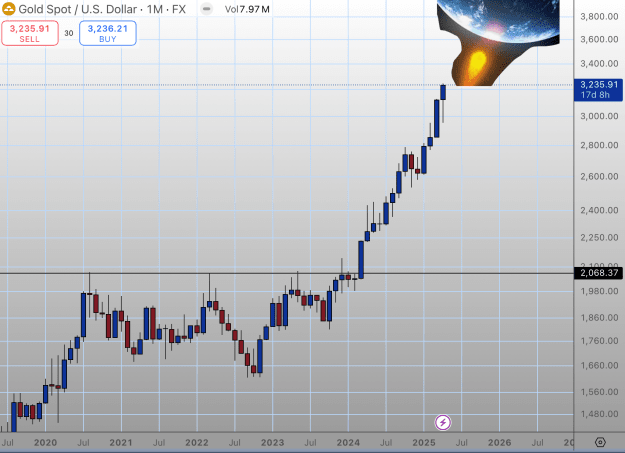Click the 2026 label on time axis

pyautogui.click(x=499, y=443)
